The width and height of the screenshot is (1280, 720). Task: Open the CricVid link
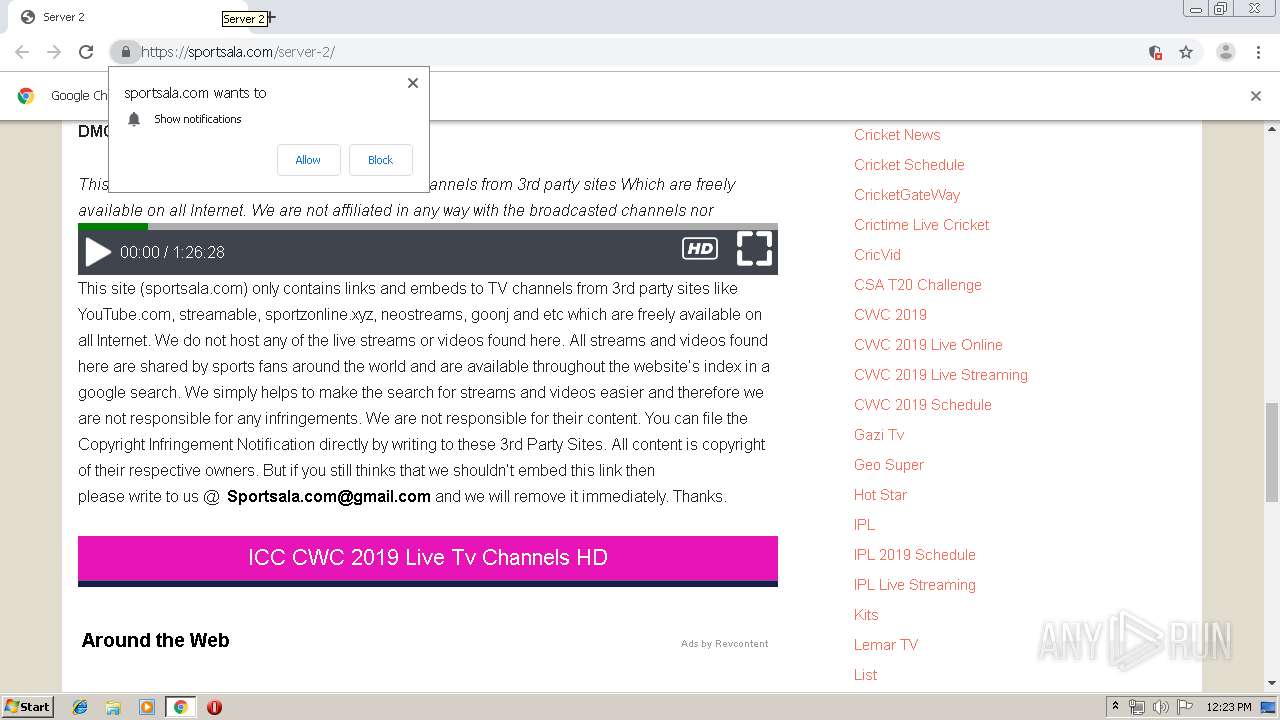877,255
